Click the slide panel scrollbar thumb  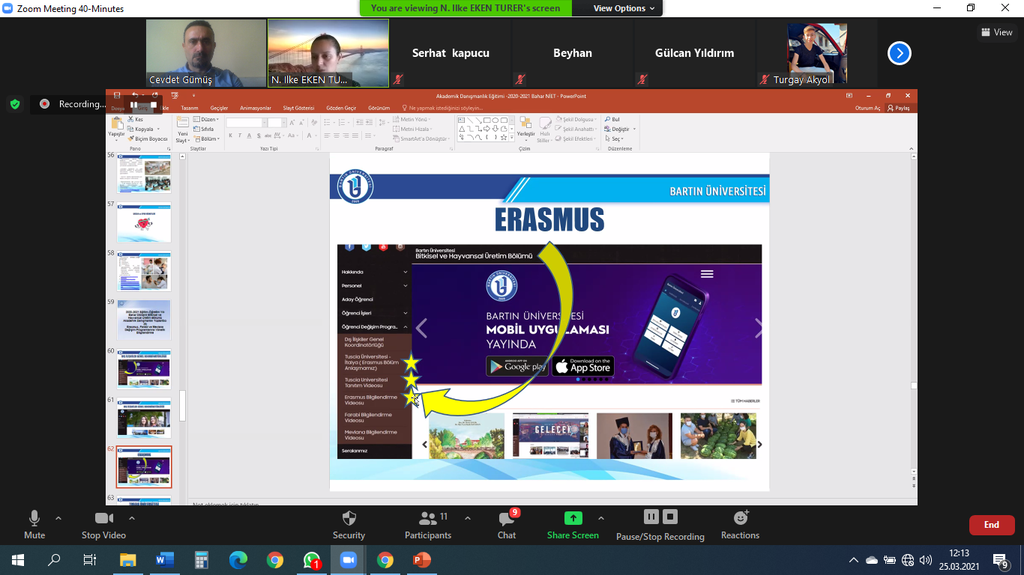(x=182, y=406)
